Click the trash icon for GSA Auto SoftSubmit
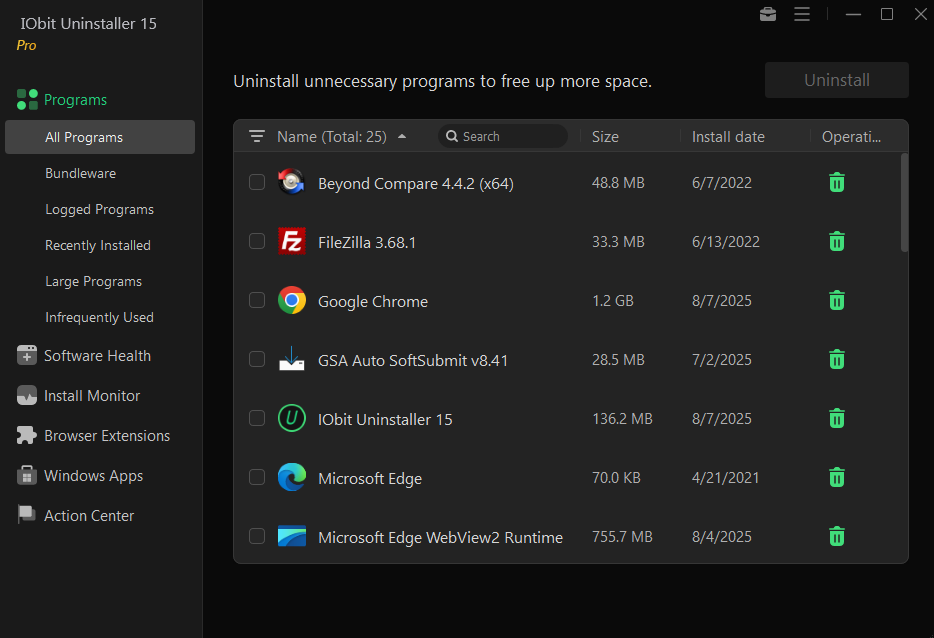Viewport: 934px width, 638px height. [x=836, y=359]
